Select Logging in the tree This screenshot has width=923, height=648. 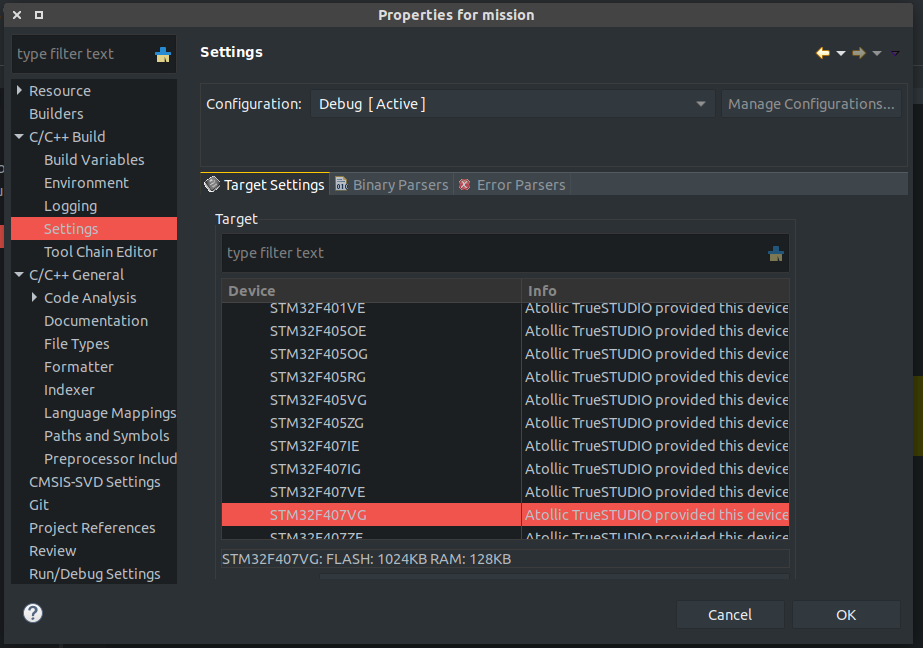(x=71, y=206)
